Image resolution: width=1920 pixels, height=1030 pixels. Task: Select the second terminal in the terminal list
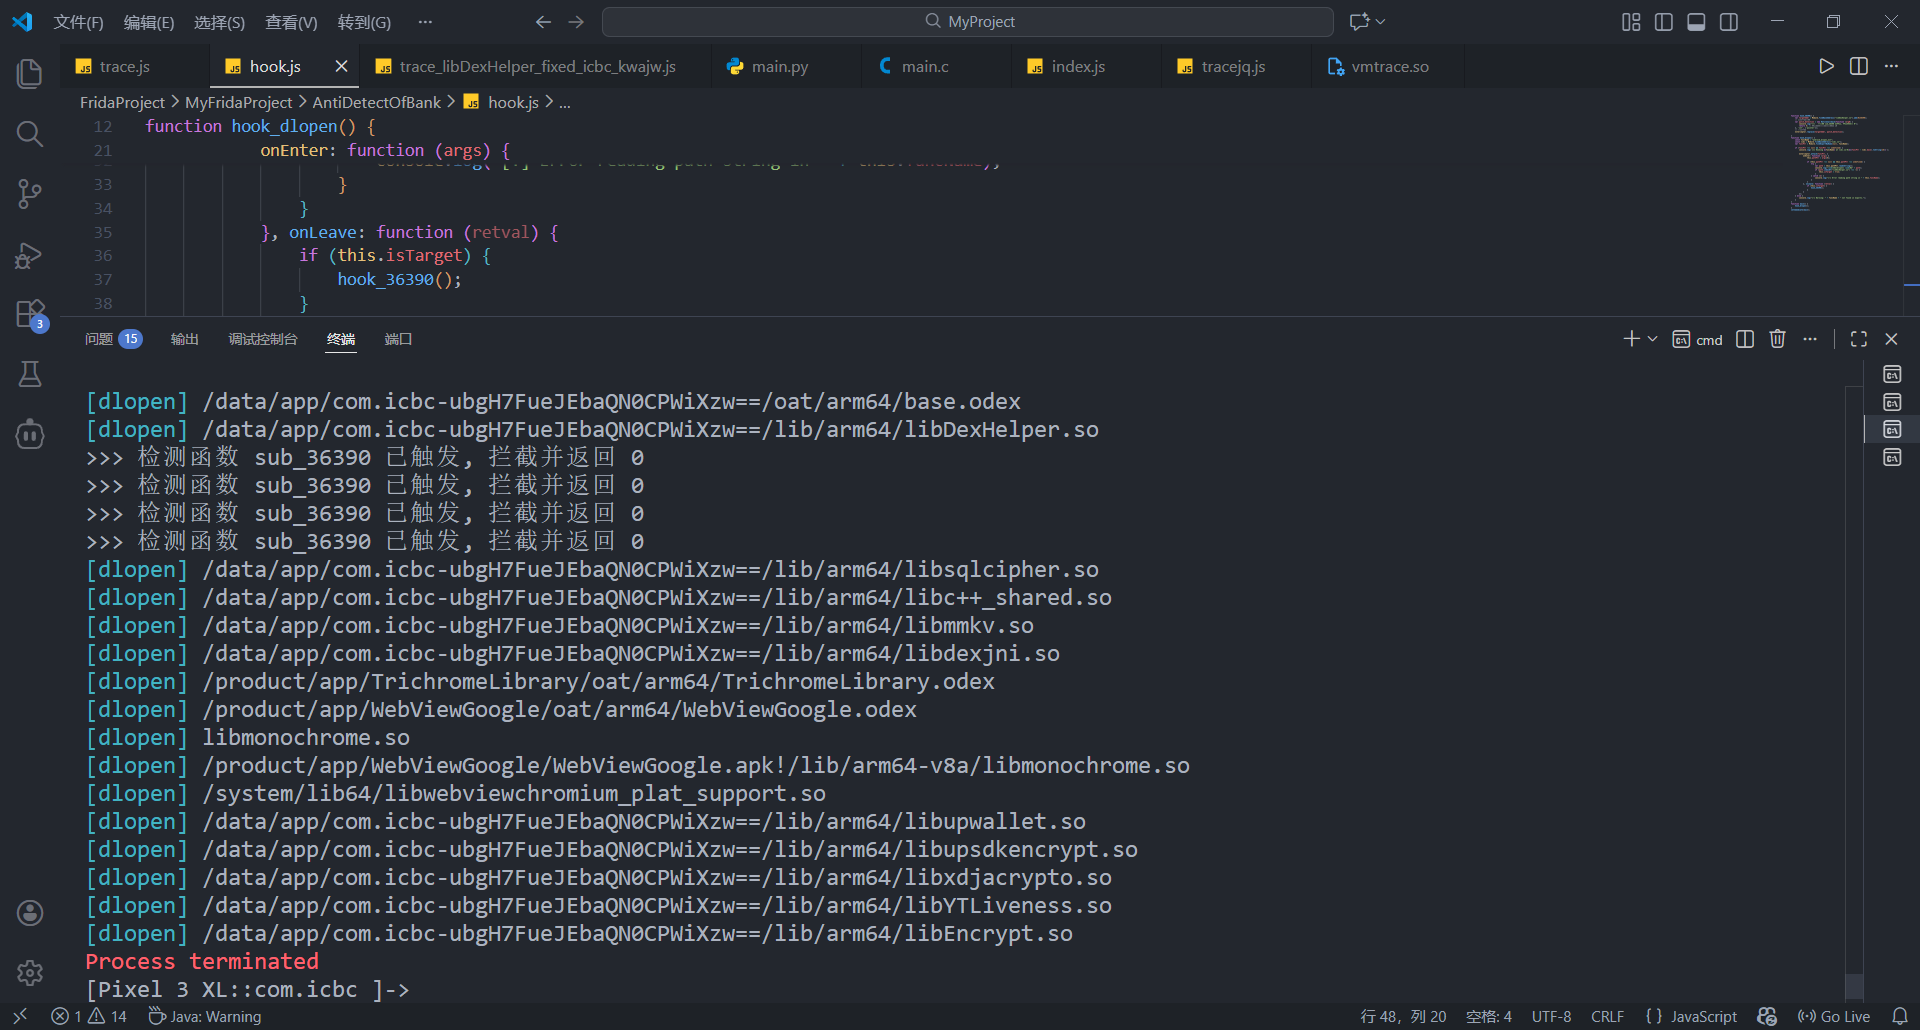1892,402
